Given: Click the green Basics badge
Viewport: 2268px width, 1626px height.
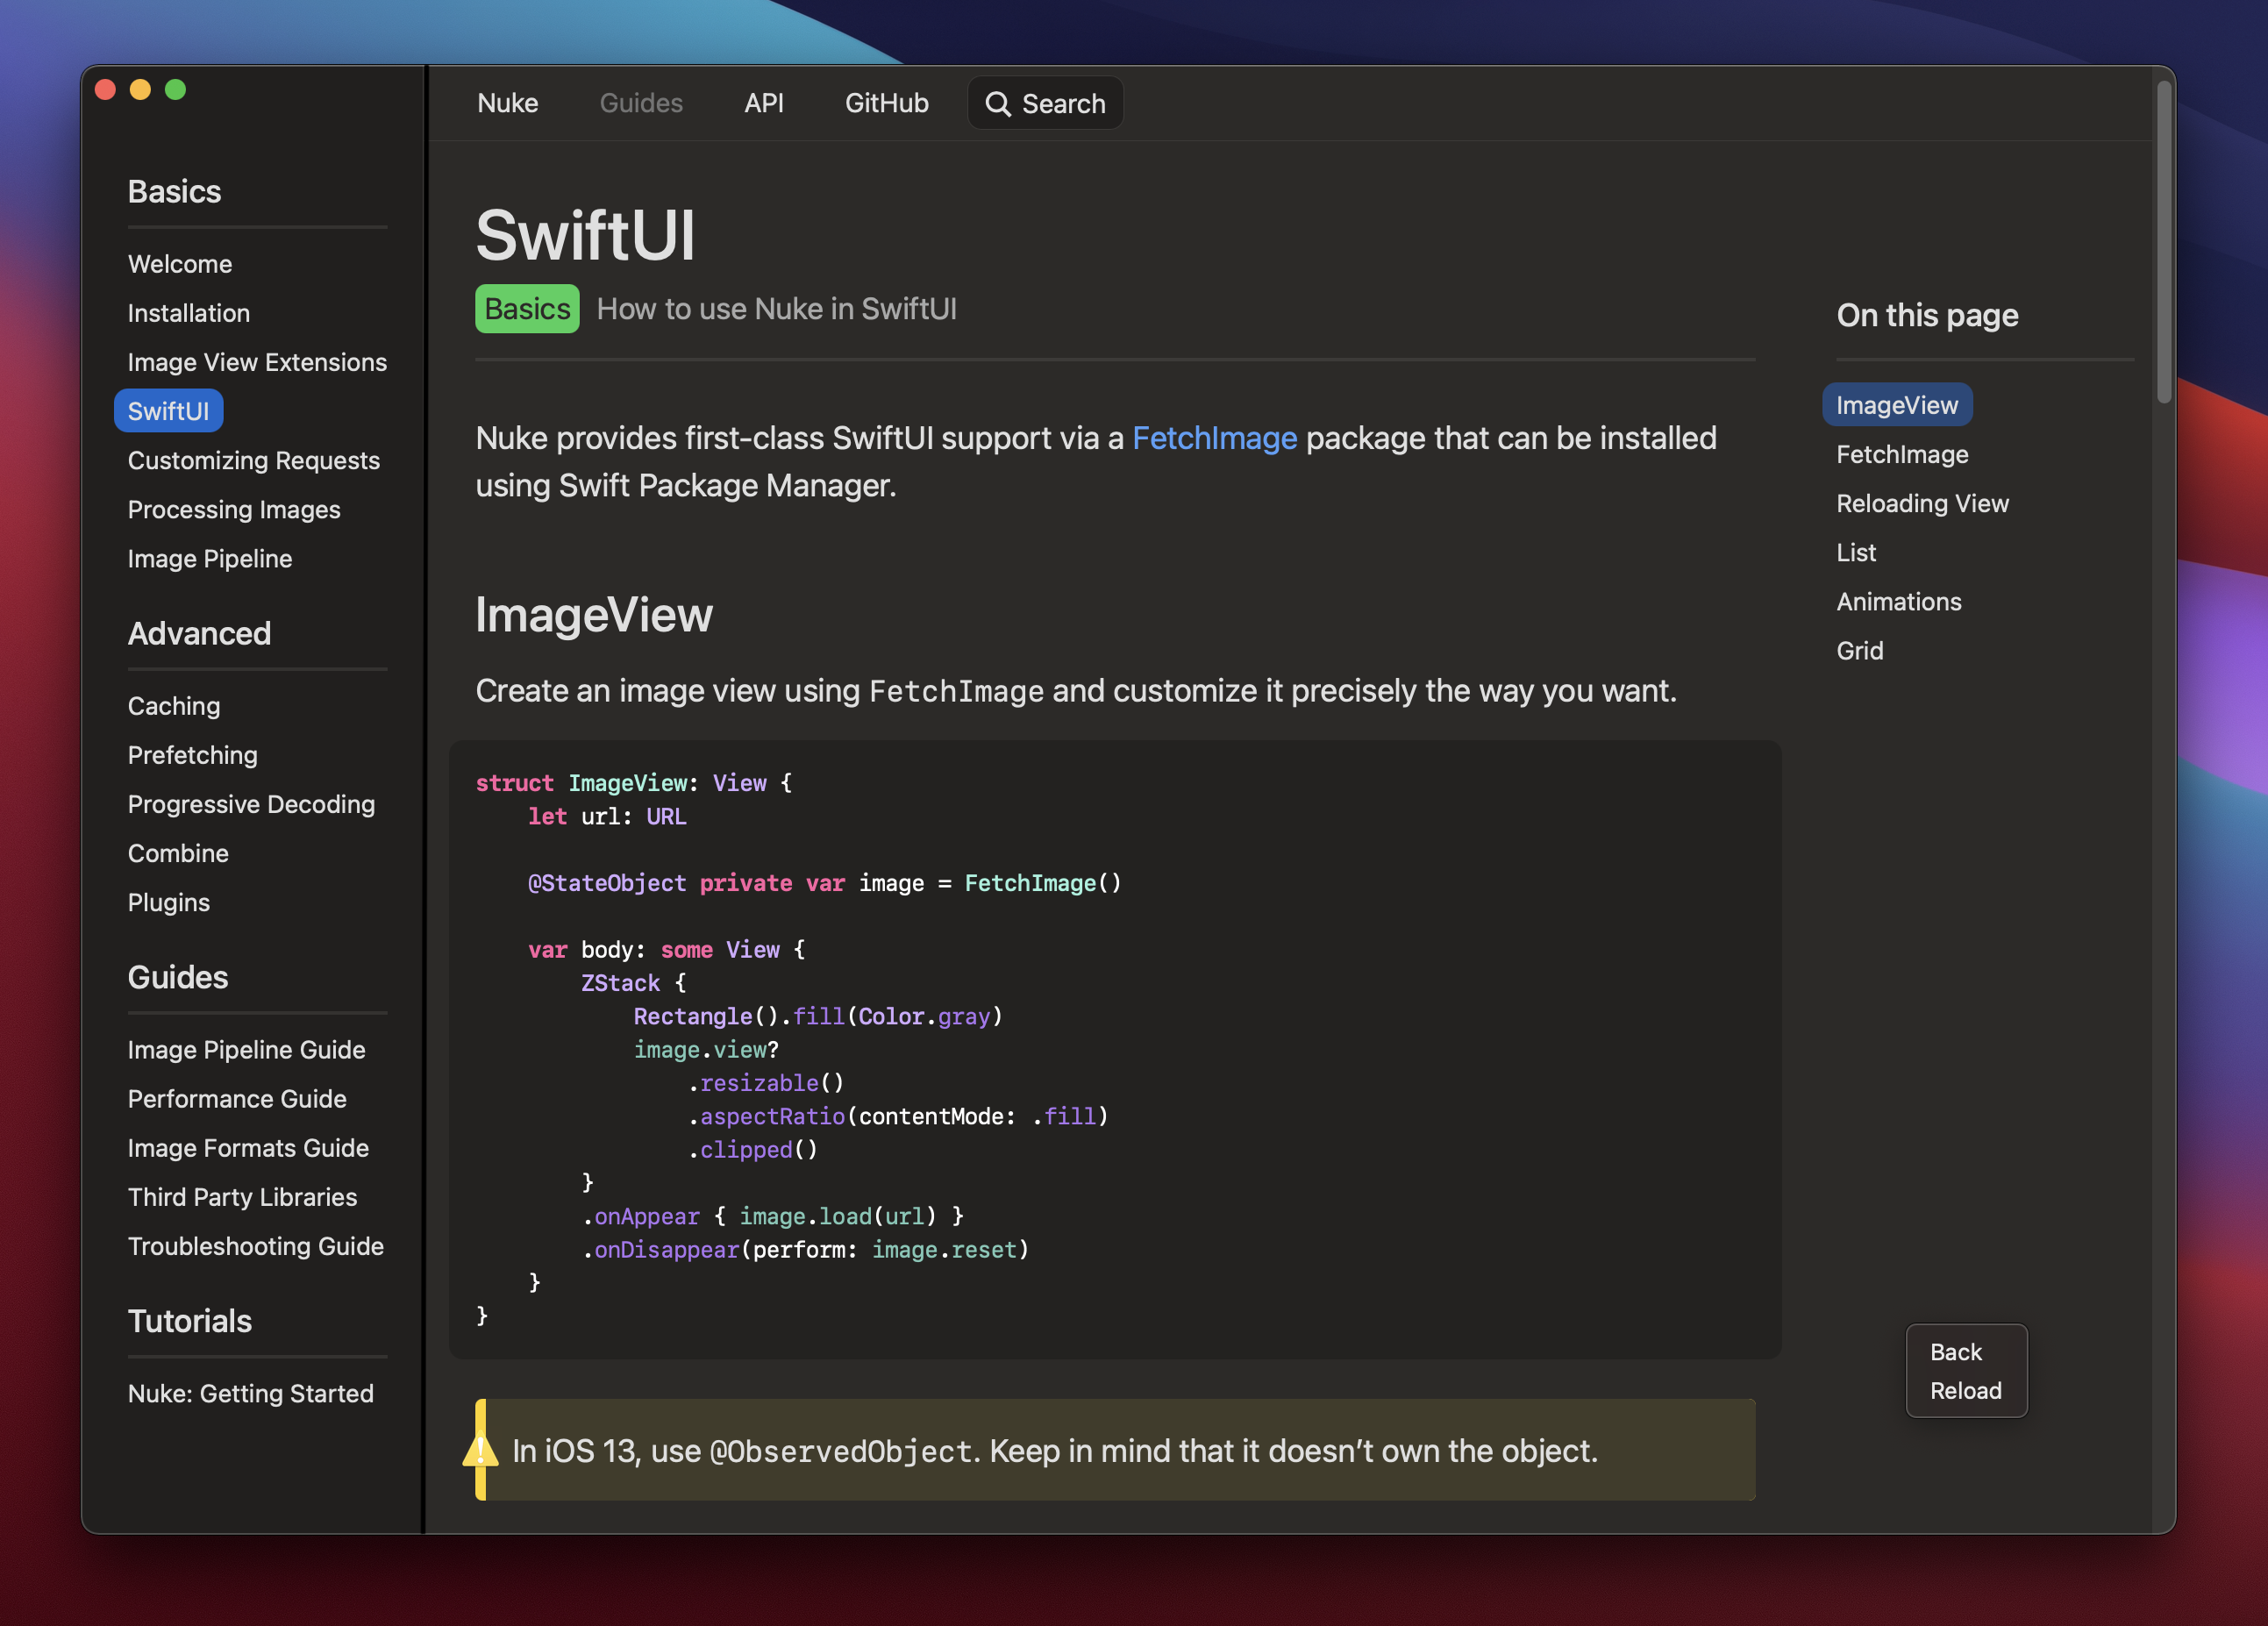Looking at the screenshot, I should [527, 309].
